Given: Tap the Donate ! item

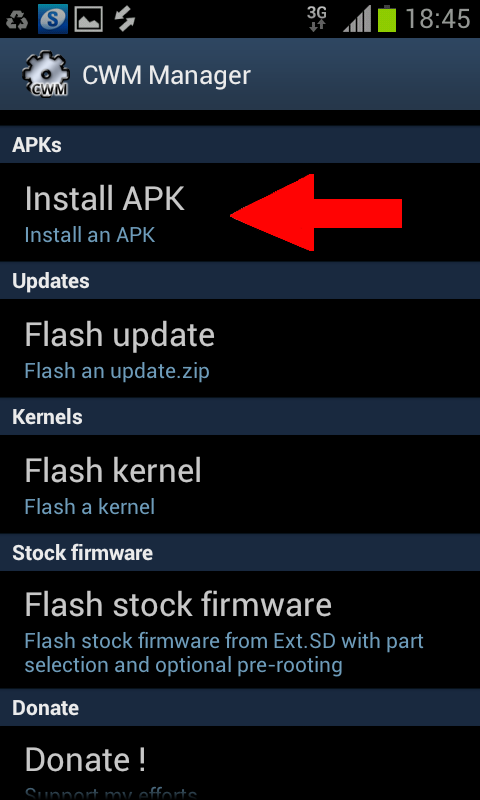Looking at the screenshot, I should click(x=240, y=763).
